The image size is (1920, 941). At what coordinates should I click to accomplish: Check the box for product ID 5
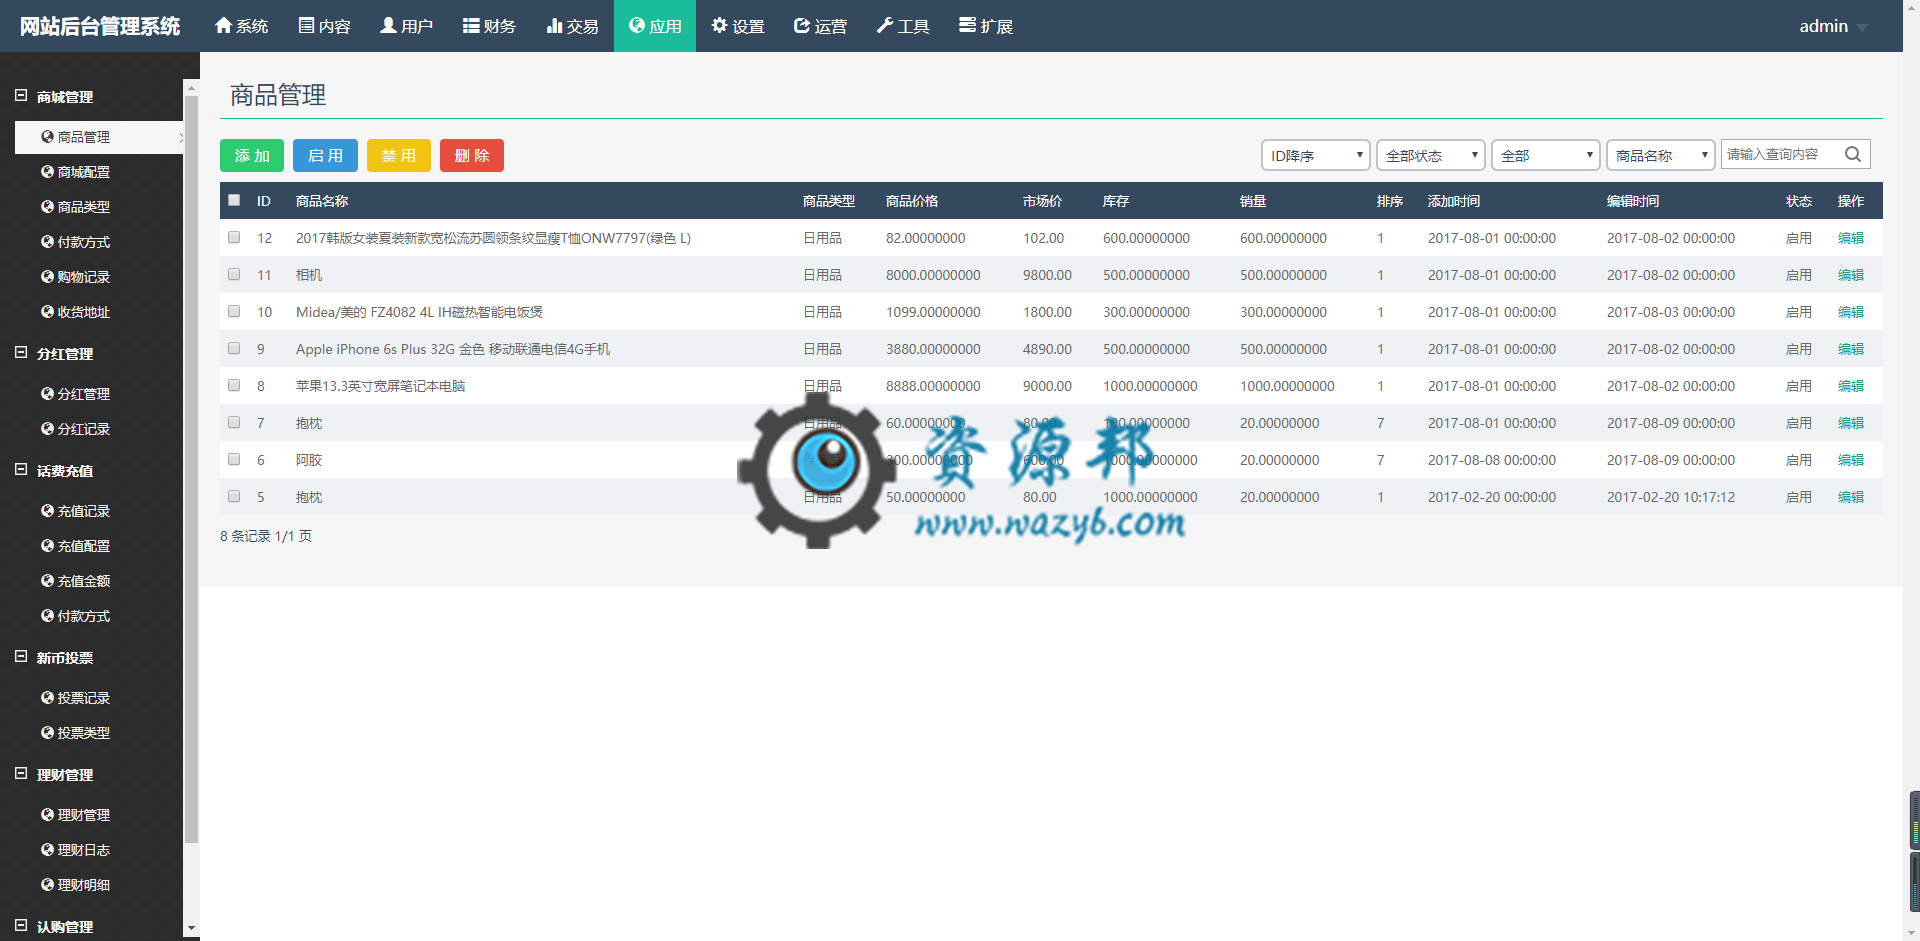[234, 496]
